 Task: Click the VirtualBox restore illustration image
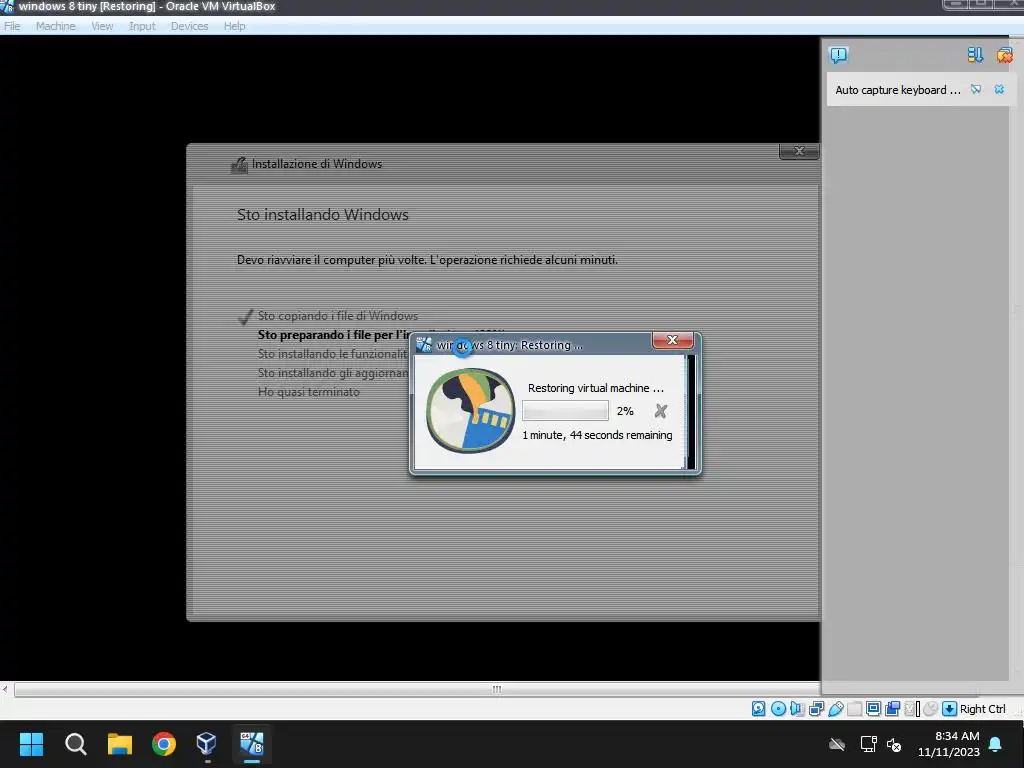(x=470, y=410)
